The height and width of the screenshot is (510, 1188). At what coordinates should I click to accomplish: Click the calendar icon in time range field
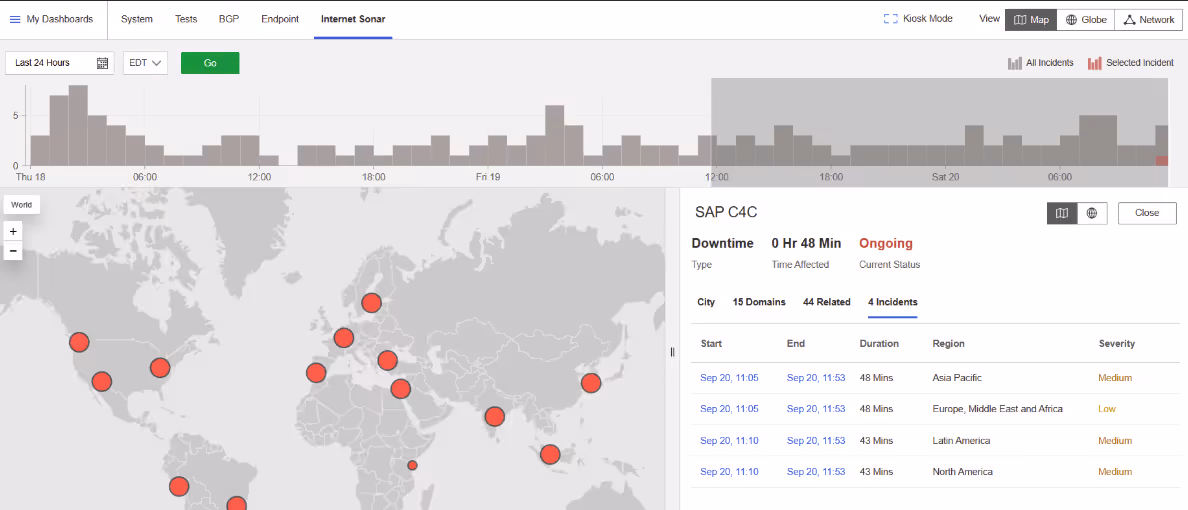tap(102, 63)
